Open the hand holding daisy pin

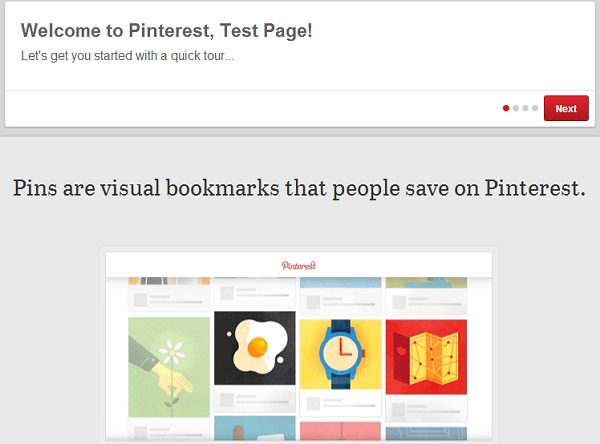(169, 367)
